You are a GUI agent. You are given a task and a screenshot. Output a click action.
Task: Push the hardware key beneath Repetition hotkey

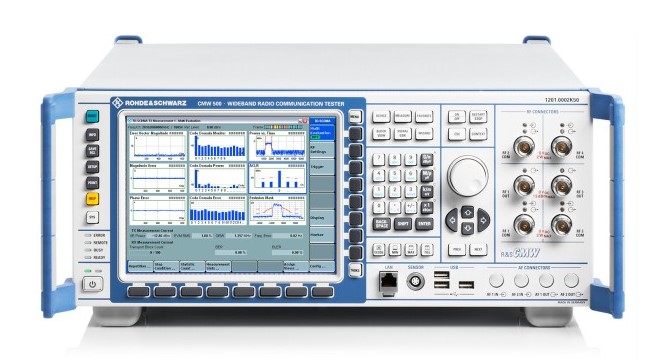(139, 292)
